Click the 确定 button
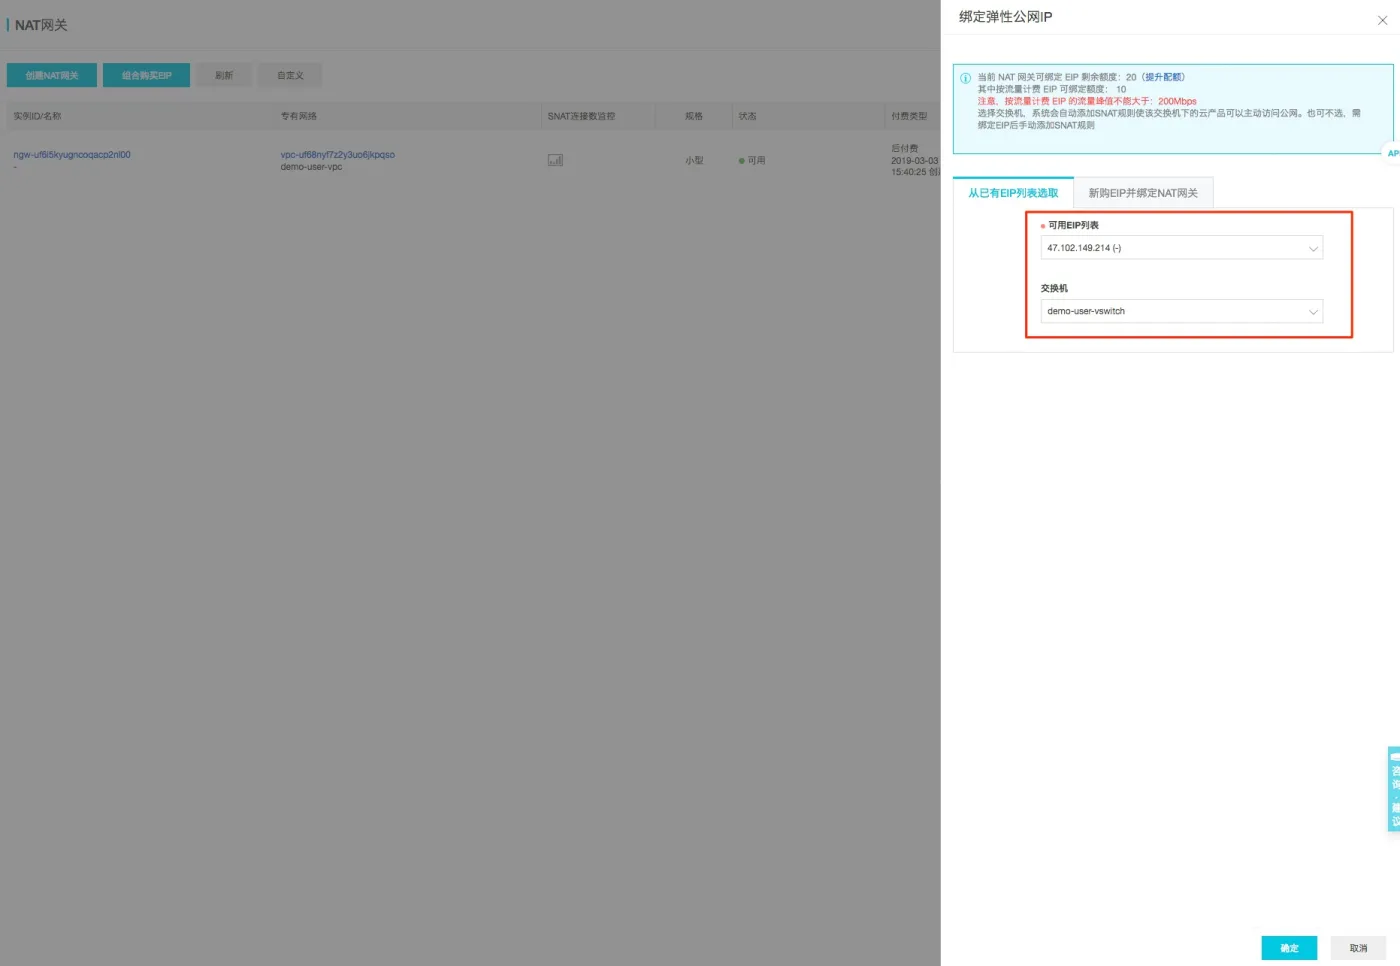The image size is (1400, 966). (1289, 948)
